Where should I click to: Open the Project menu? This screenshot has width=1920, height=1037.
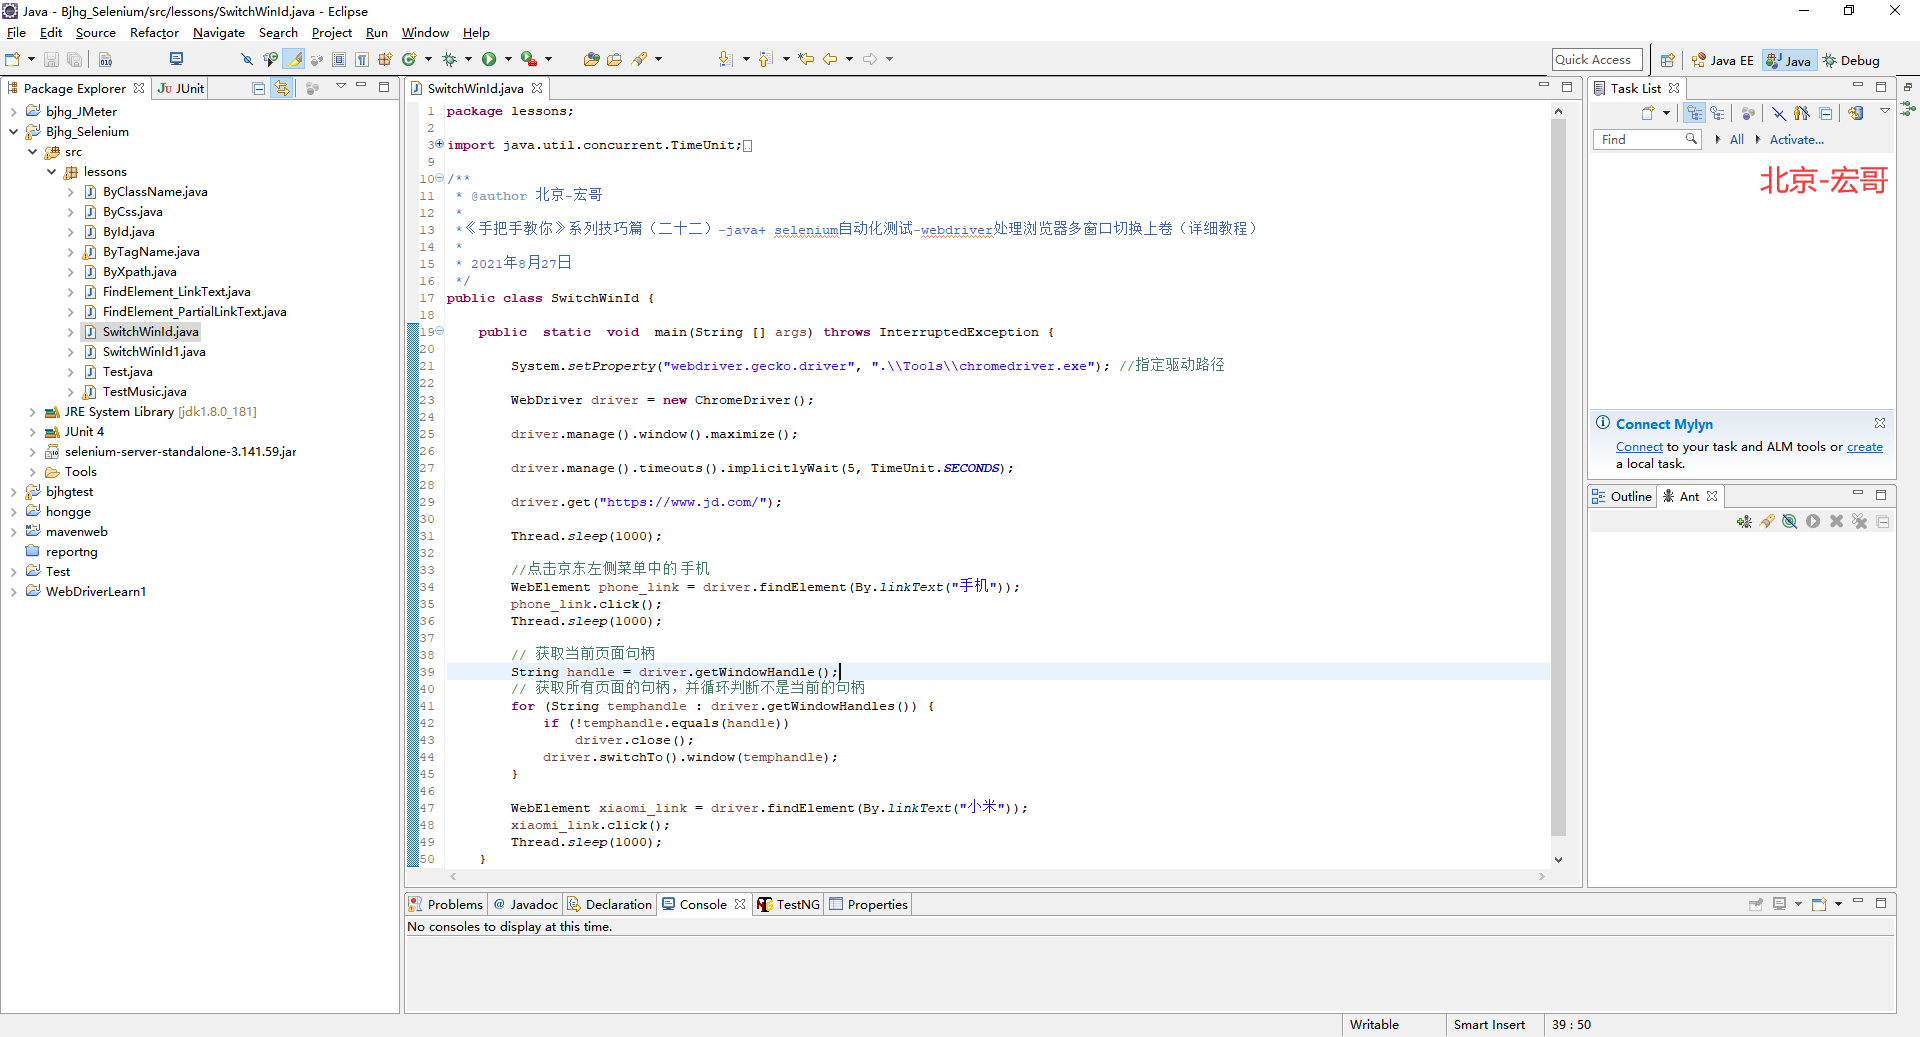[x=331, y=33]
